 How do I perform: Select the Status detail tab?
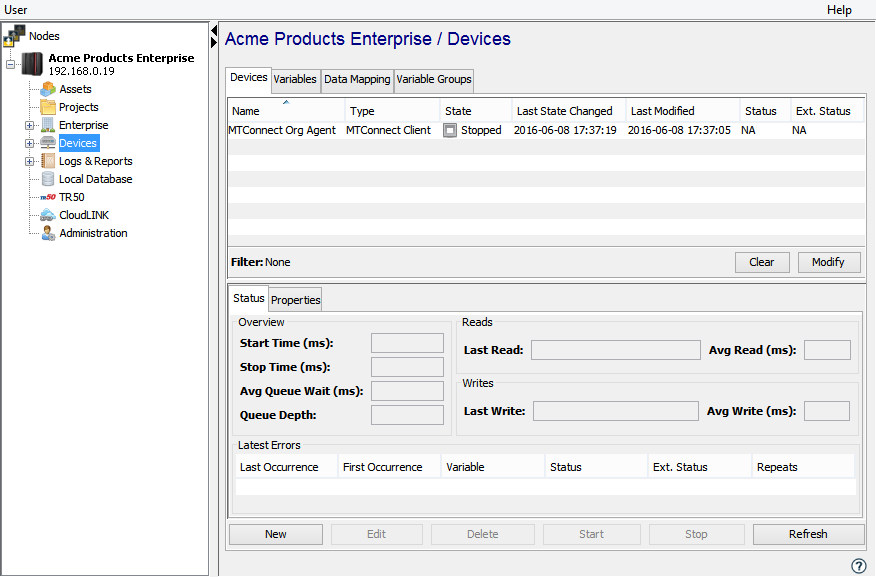[249, 298]
